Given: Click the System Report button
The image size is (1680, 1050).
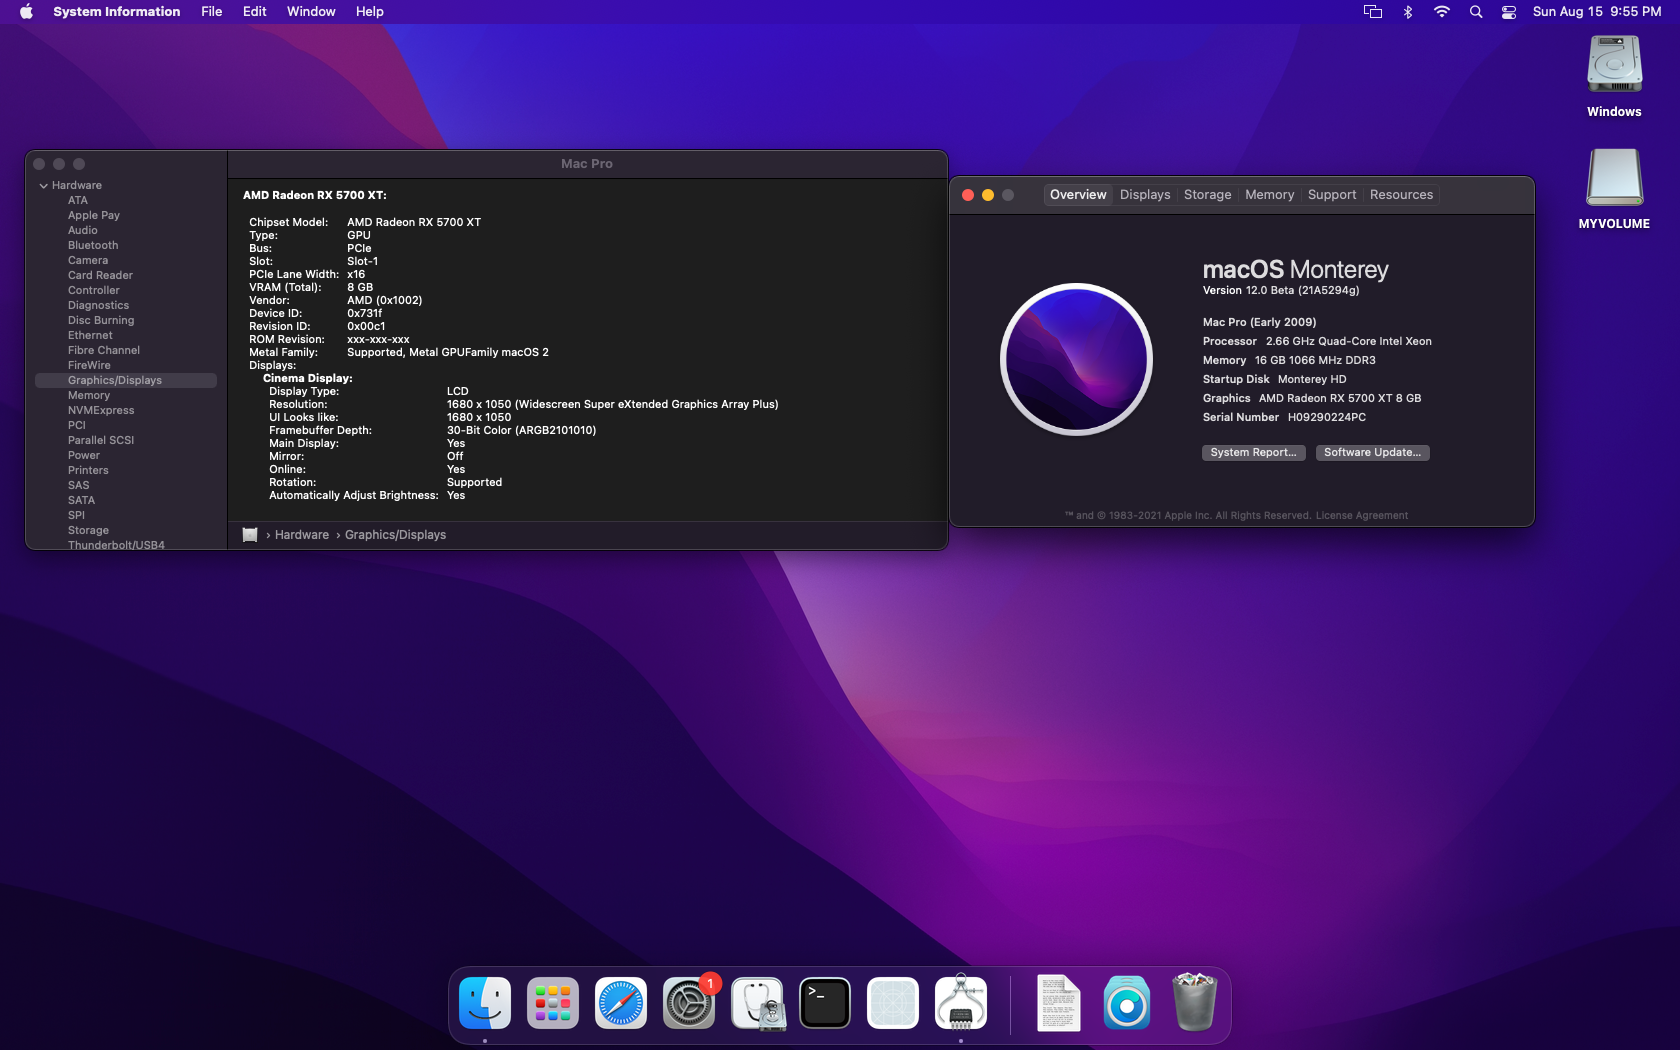Looking at the screenshot, I should (1253, 453).
